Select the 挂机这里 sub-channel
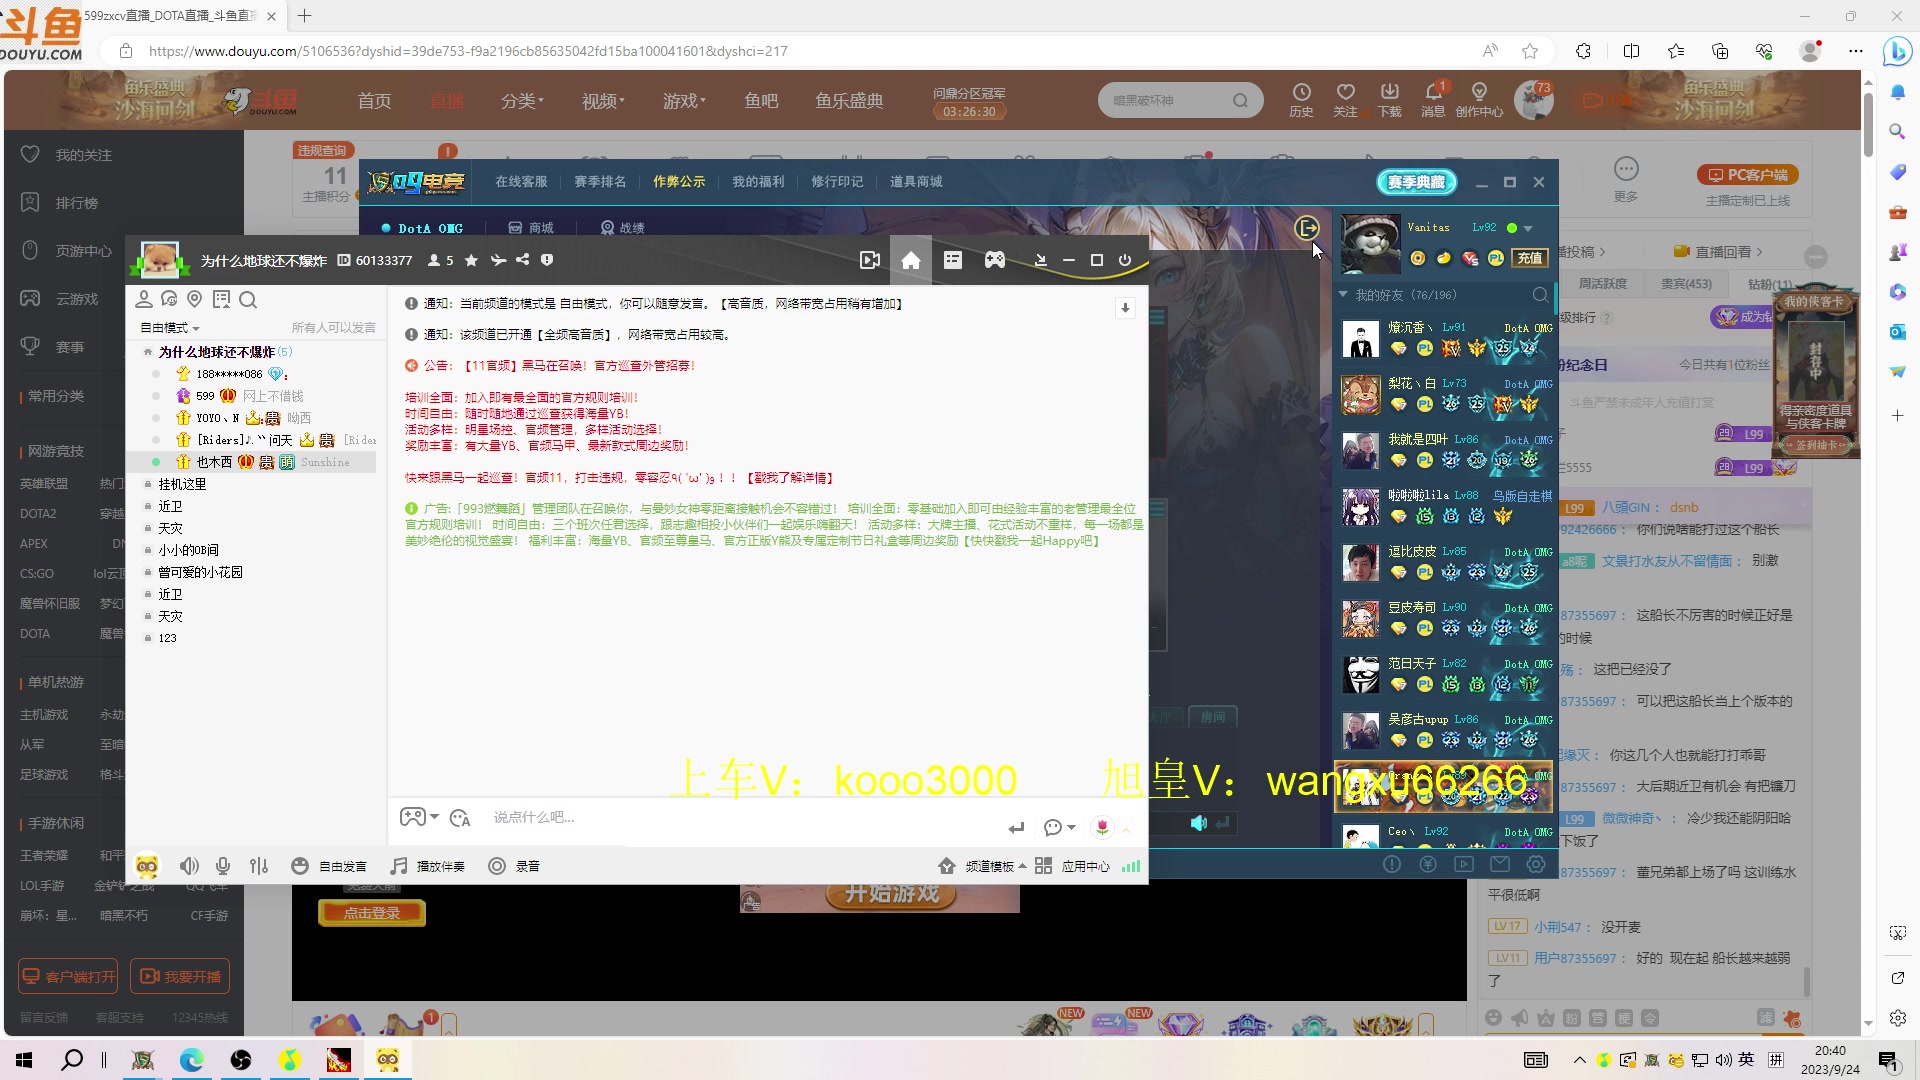The height and width of the screenshot is (1080, 1920). coord(182,484)
